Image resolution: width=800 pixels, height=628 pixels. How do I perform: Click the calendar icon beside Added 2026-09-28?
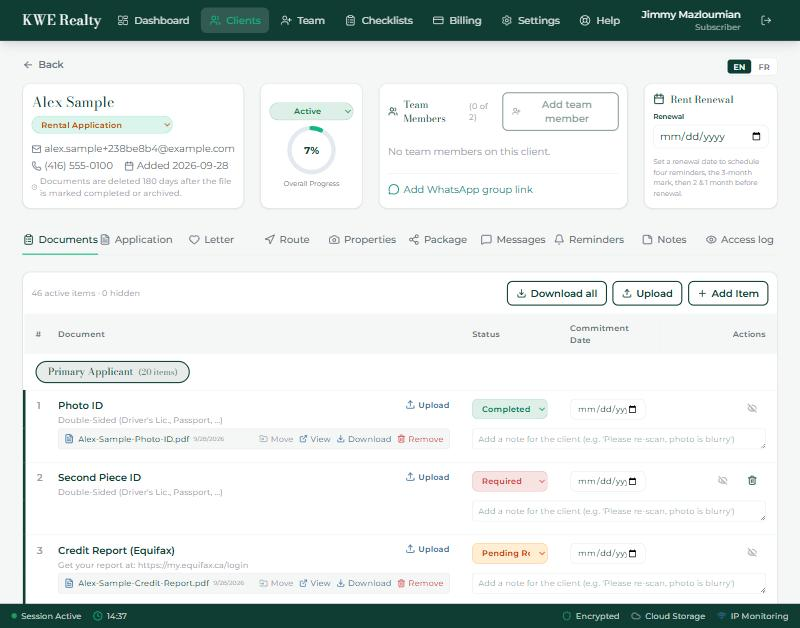pos(129,166)
